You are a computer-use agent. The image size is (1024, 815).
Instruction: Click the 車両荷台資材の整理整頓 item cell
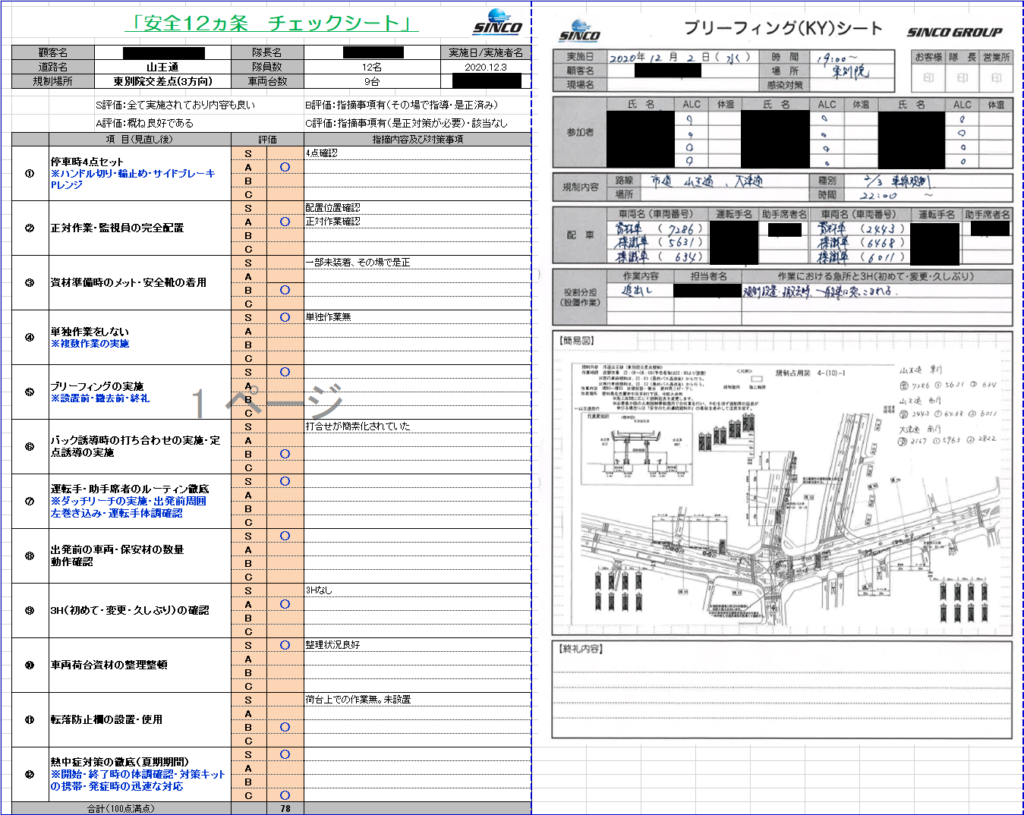140,665
